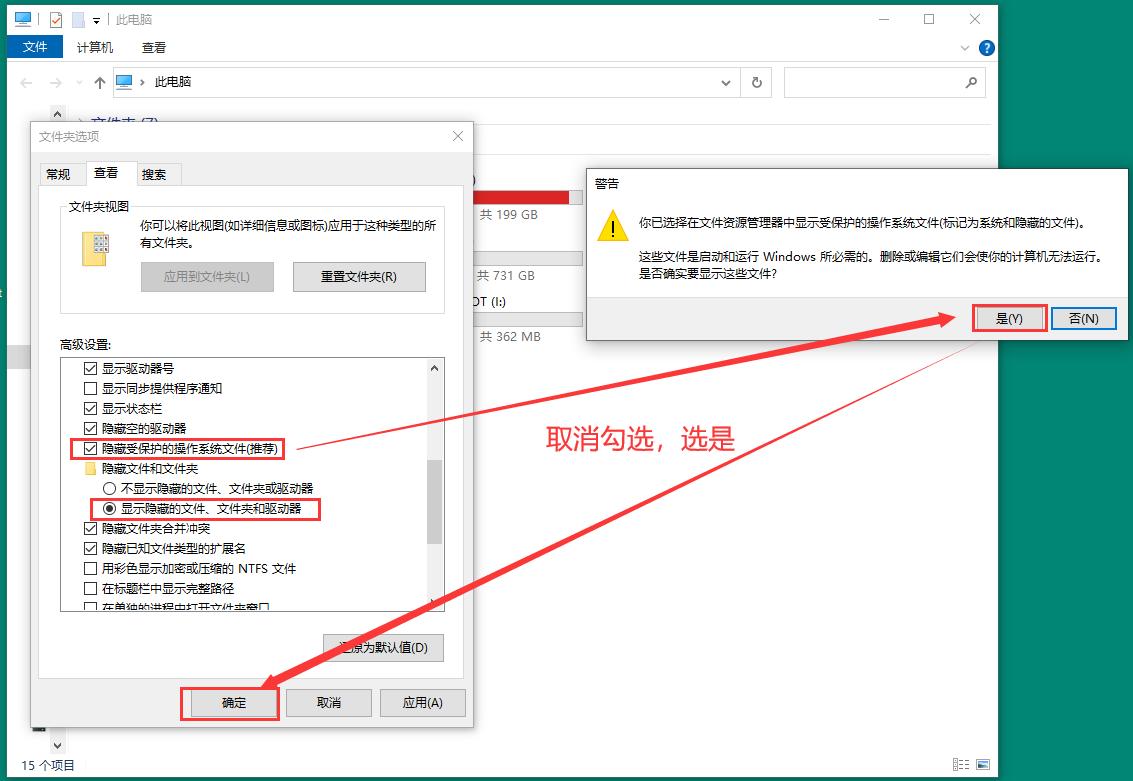Collapse the navigation pane chevron above 文件夹
The height and width of the screenshot is (781, 1133).
tap(57, 113)
